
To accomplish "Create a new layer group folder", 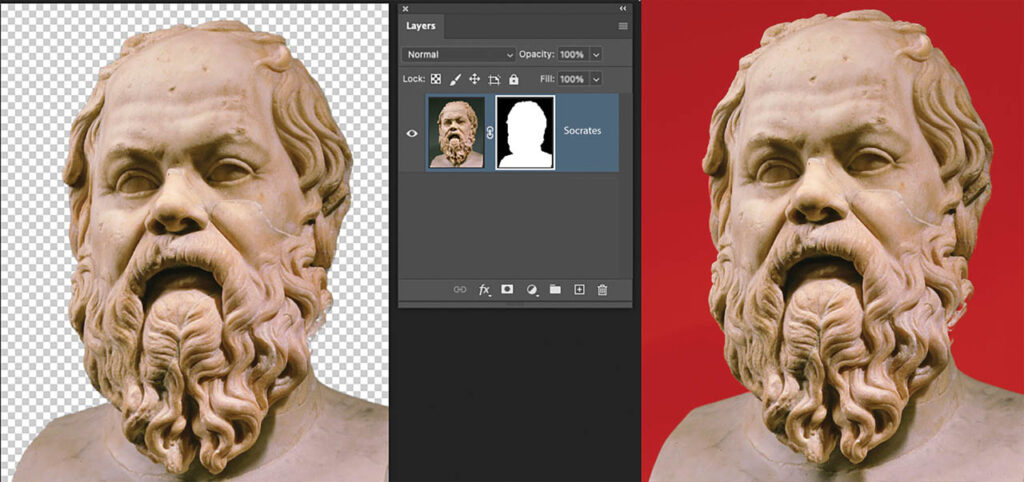I will [555, 289].
